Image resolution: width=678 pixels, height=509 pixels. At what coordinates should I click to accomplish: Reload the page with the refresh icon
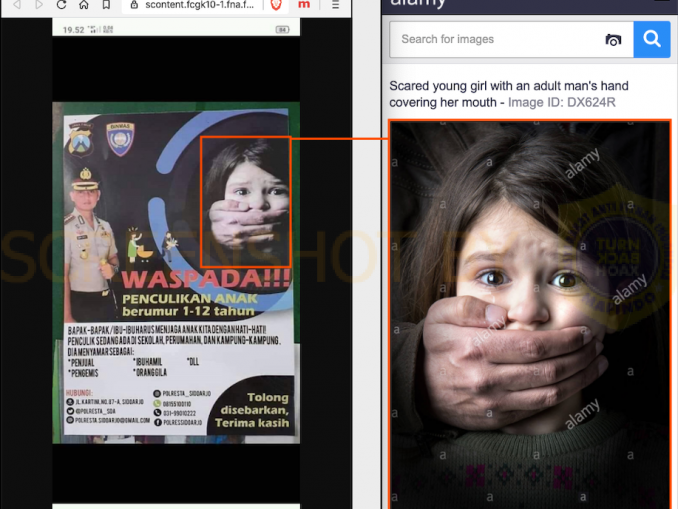pyautogui.click(x=61, y=5)
